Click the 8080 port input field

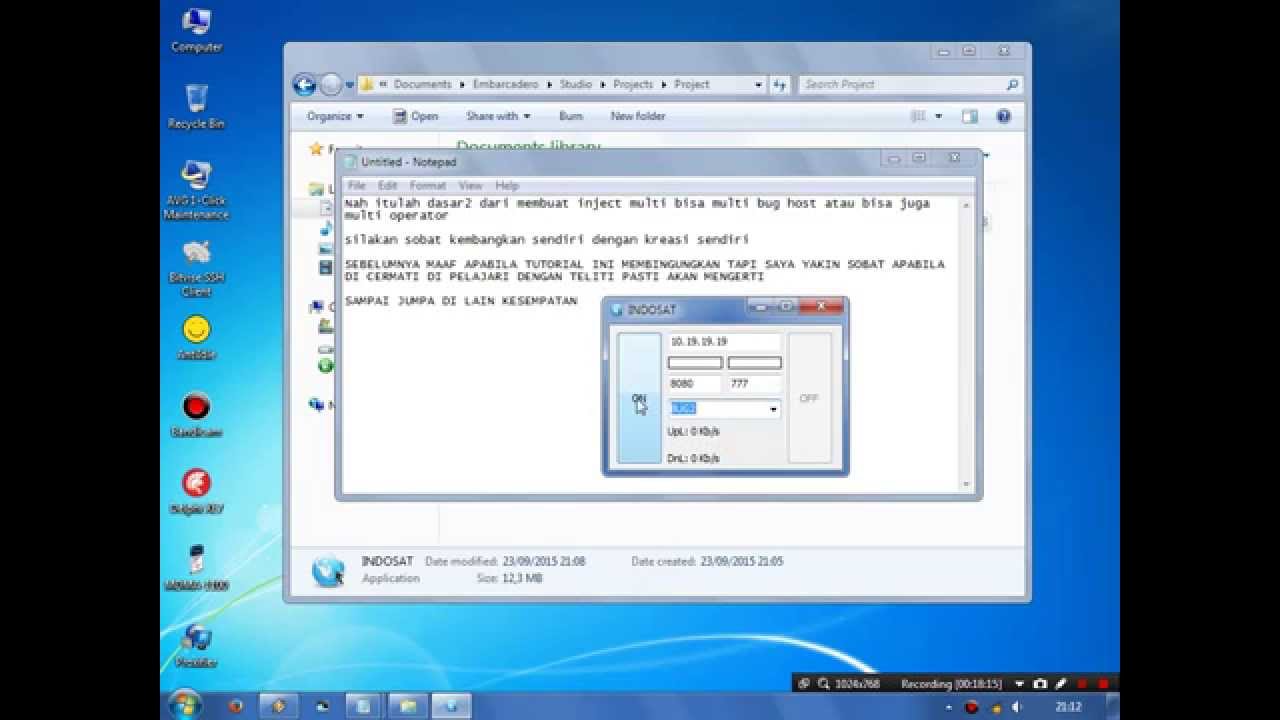pos(694,384)
